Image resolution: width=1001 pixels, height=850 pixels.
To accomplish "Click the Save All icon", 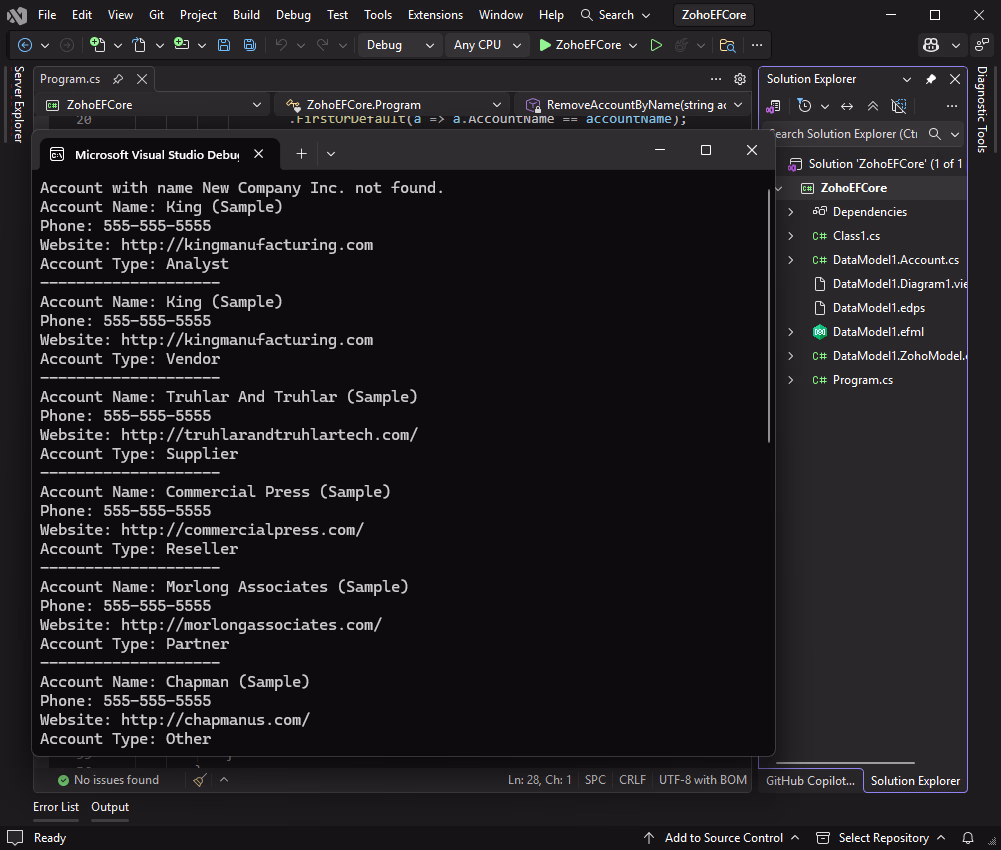I will [249, 45].
